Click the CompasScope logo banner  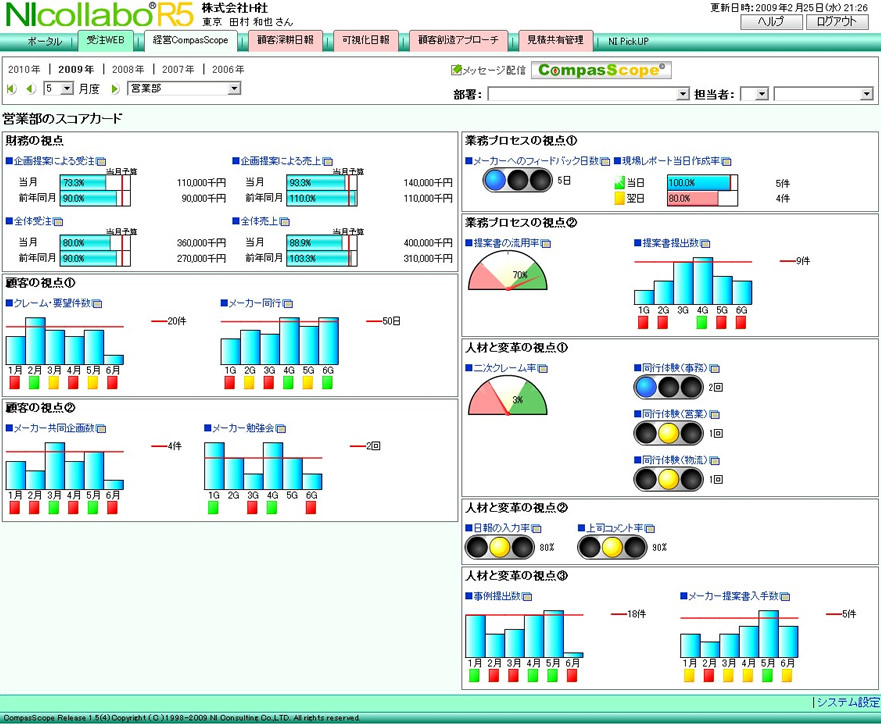point(600,70)
